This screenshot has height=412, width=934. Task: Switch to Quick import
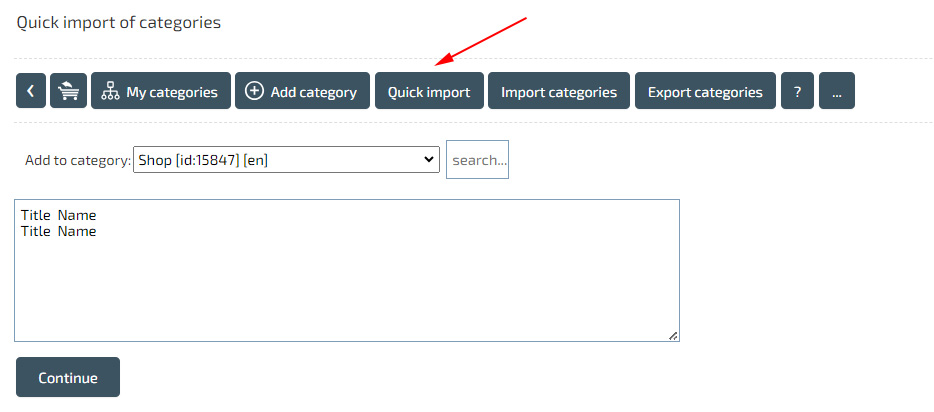[x=429, y=92]
